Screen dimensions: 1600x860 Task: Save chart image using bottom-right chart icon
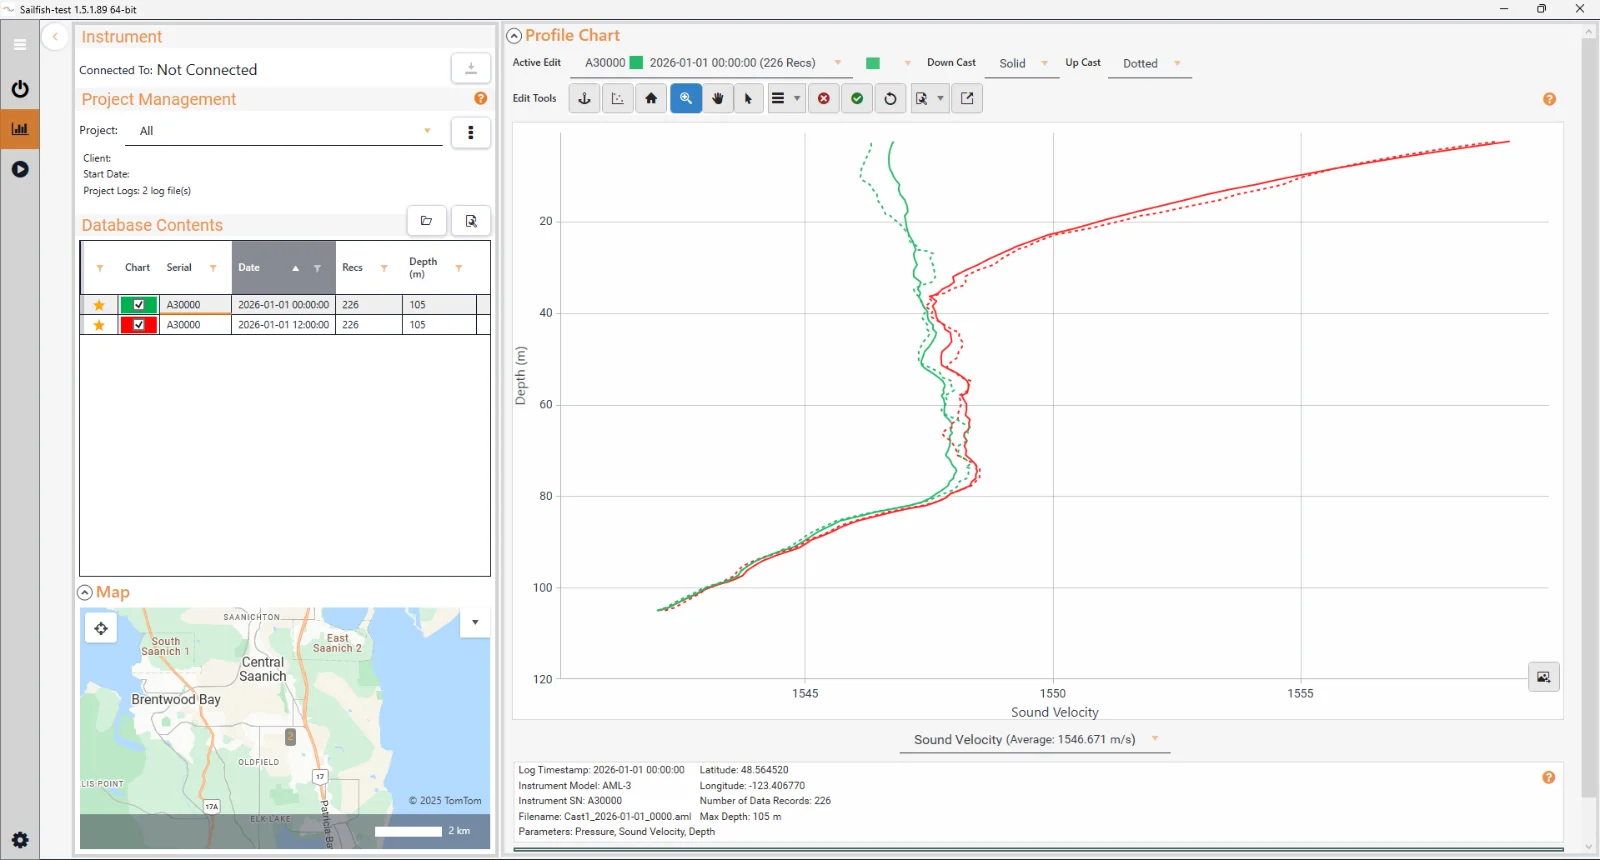pos(1544,677)
